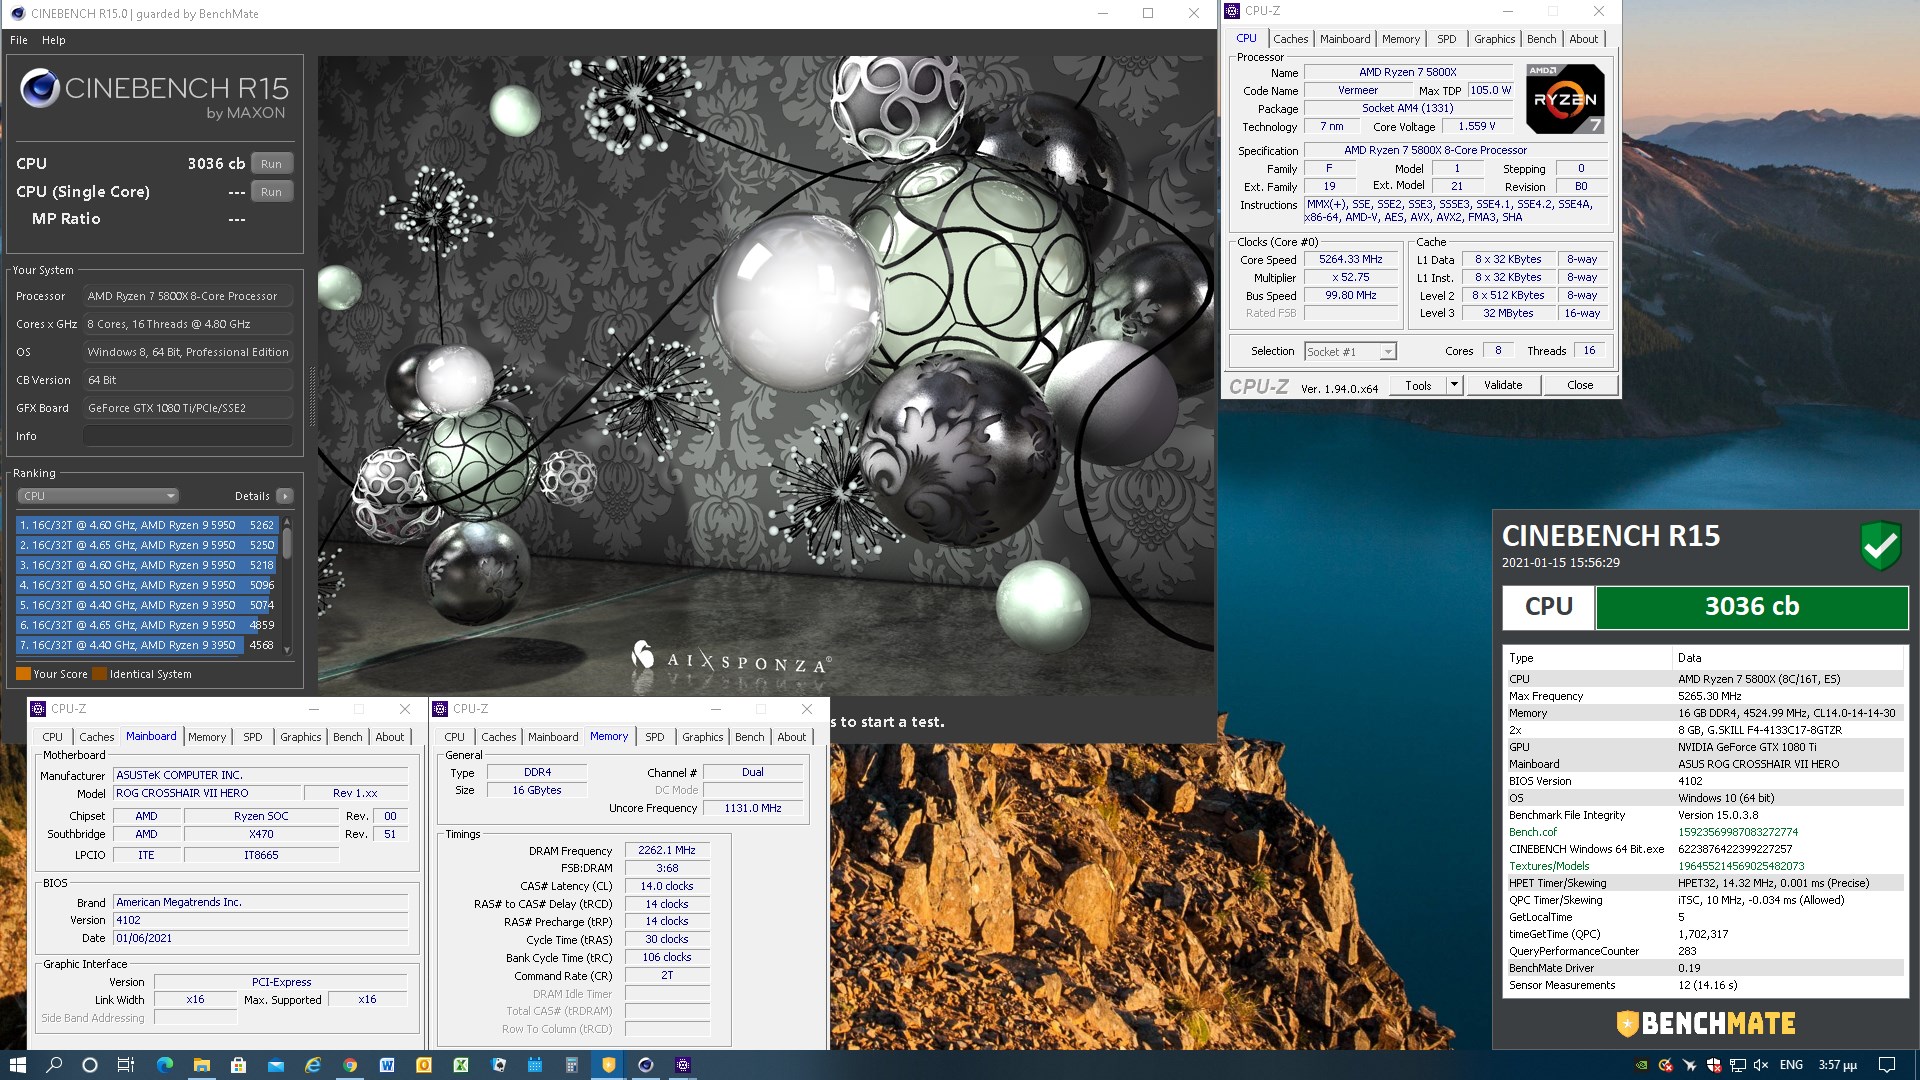
Task: Click DRAM Frequency value 2262.1 MHz
Action: (x=667, y=851)
